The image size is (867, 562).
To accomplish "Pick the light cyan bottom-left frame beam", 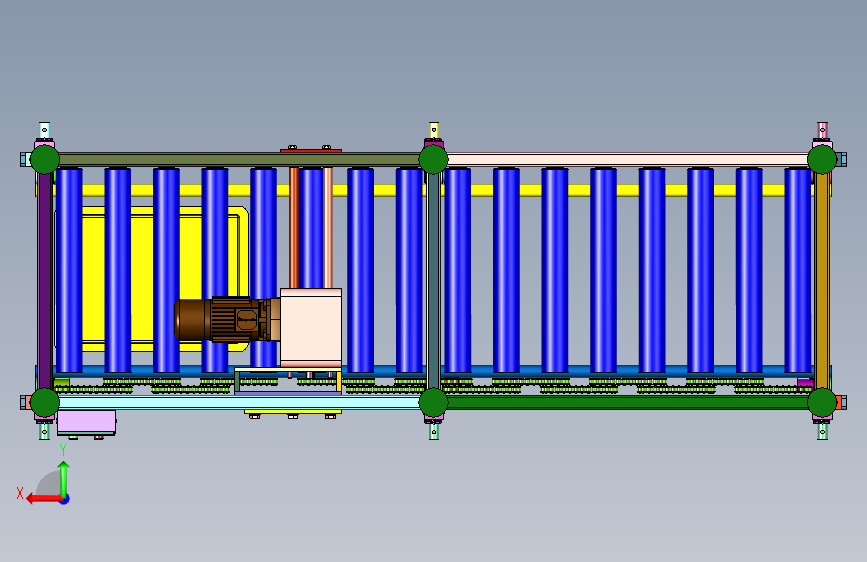I will click(239, 403).
